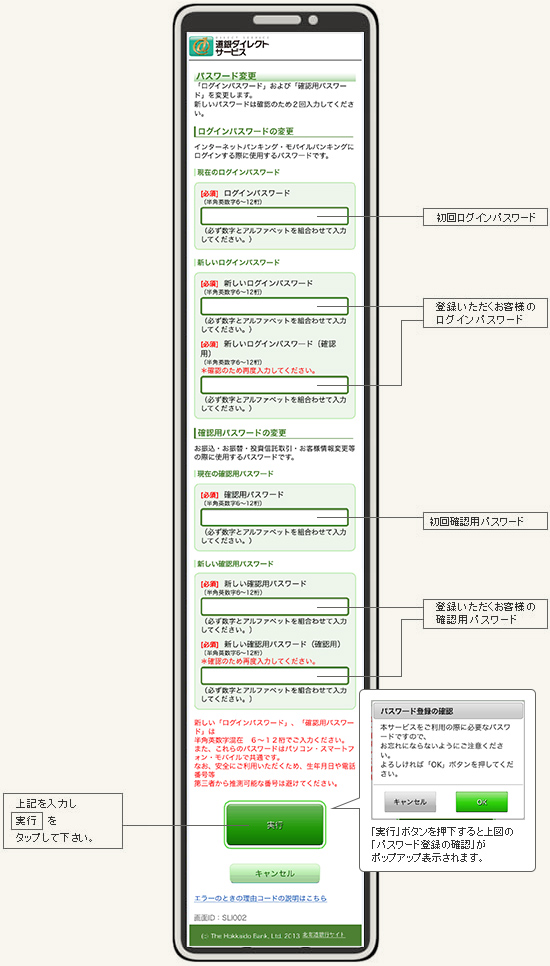550x966 pixels.
Task: Click the 現在の確認用パスワード label
Action: pyautogui.click(x=235, y=473)
